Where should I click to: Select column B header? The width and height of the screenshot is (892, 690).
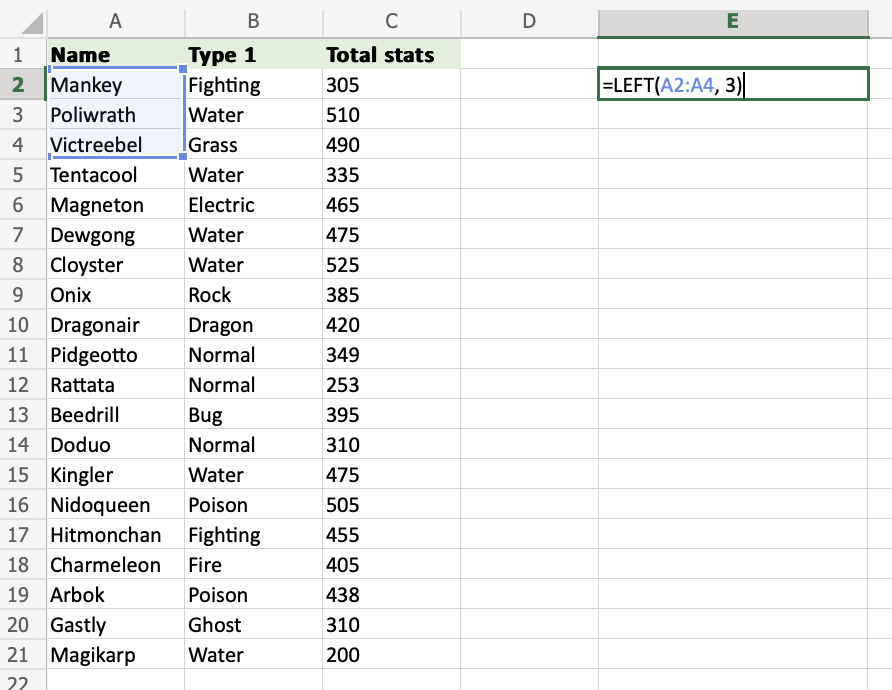pyautogui.click(x=253, y=21)
